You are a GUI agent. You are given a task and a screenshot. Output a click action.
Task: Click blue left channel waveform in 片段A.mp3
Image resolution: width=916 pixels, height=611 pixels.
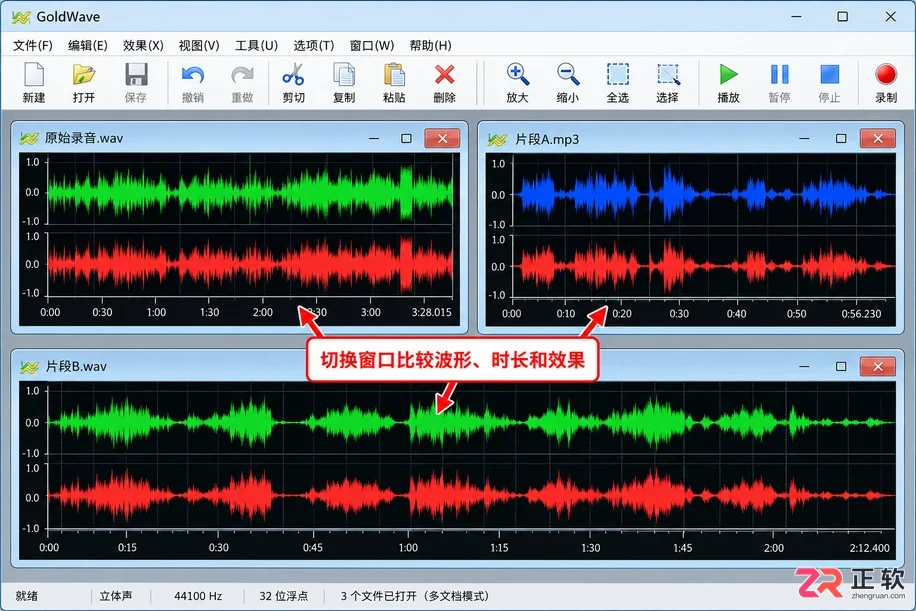(704, 195)
